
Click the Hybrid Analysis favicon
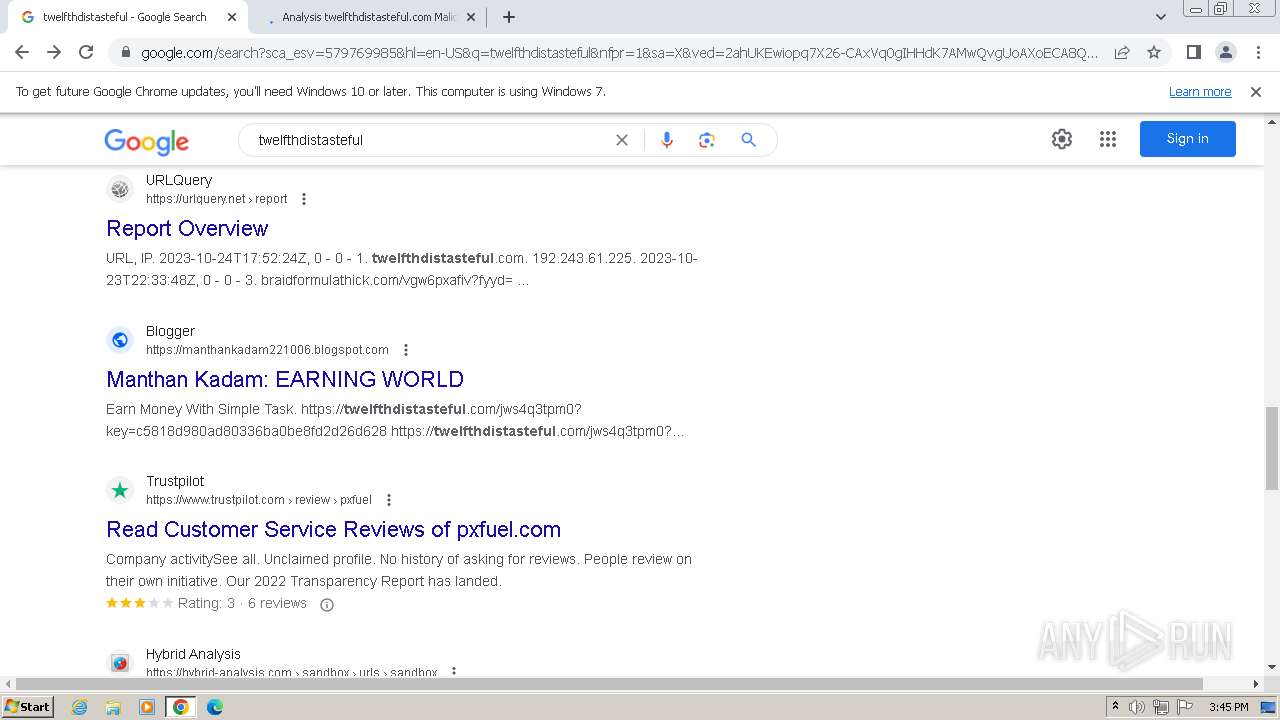click(120, 663)
